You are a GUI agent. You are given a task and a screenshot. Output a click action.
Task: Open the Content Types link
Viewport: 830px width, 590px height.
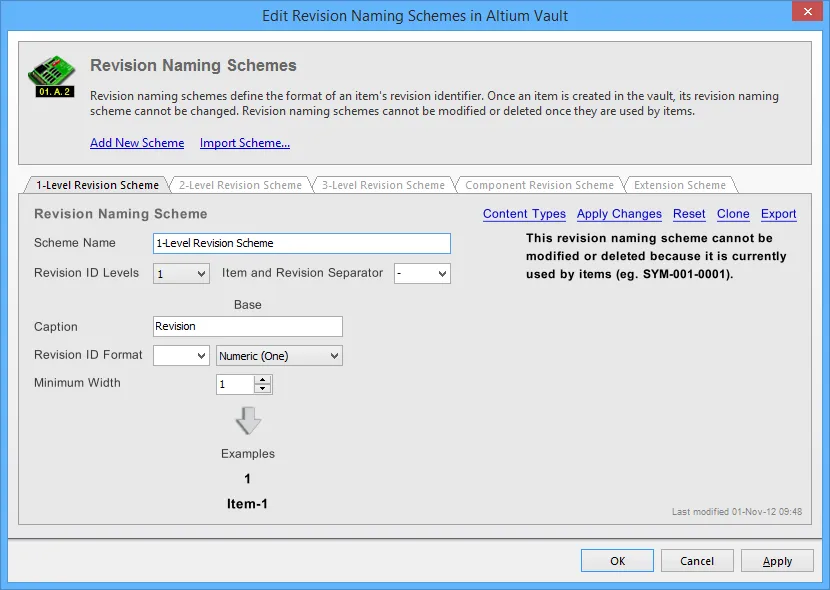click(524, 214)
